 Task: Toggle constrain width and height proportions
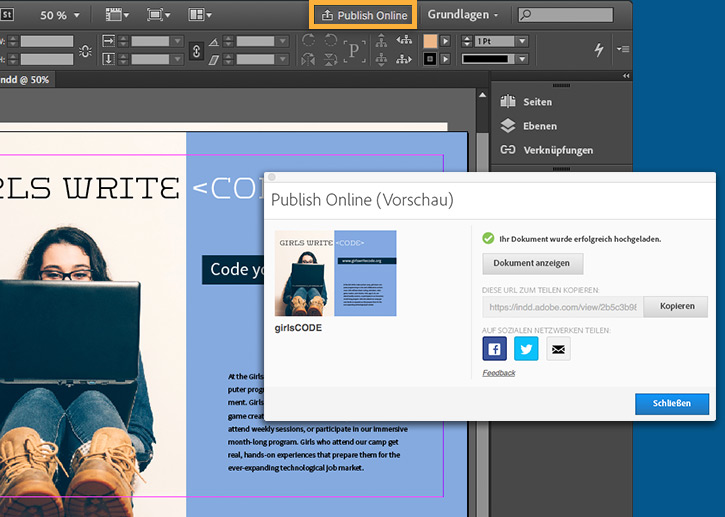click(x=86, y=50)
